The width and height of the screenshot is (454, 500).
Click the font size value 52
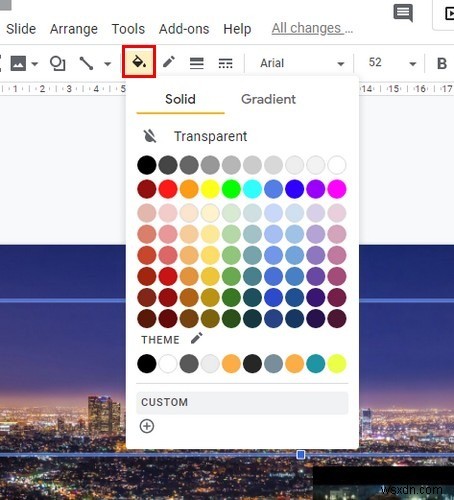click(375, 62)
